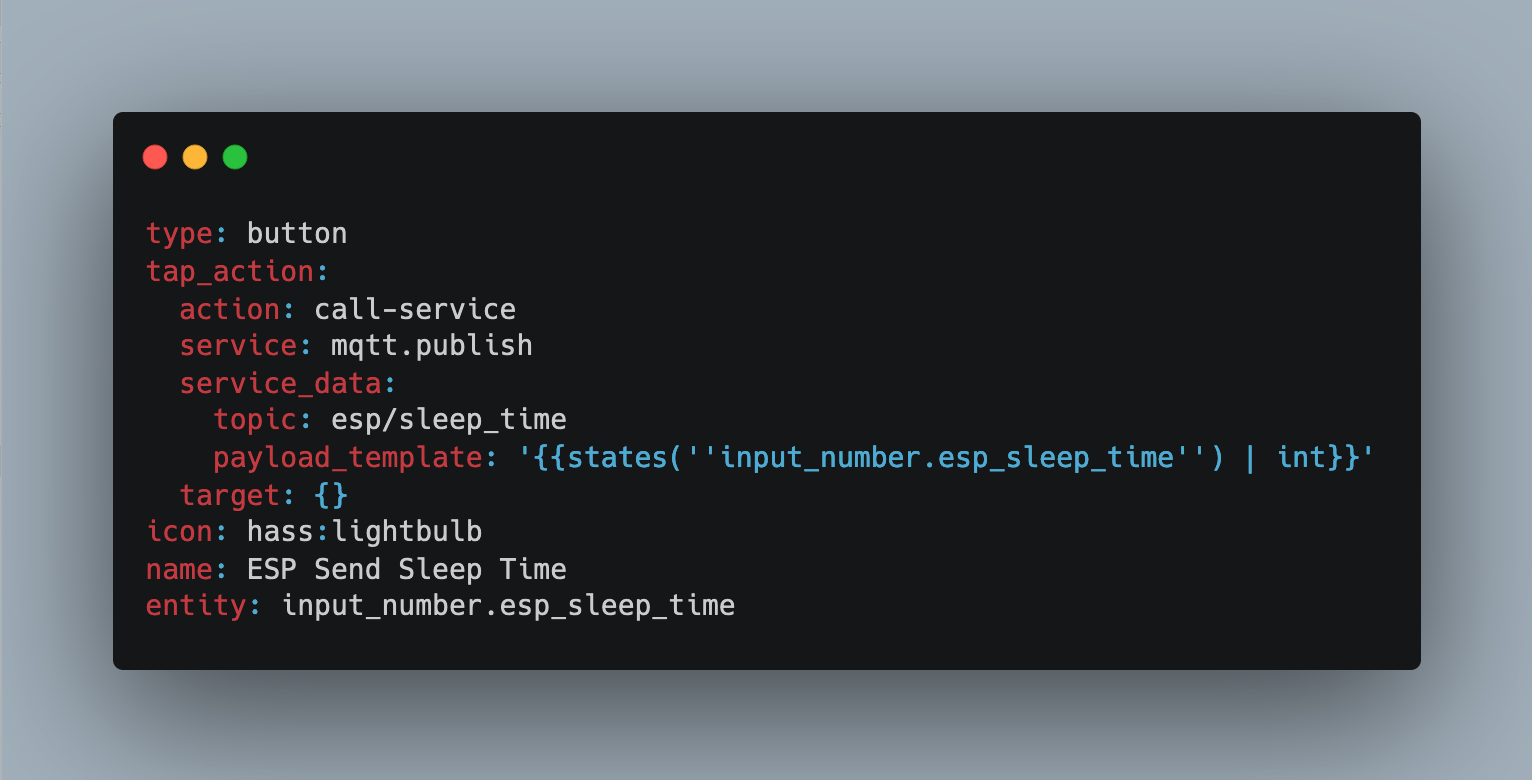Viewport: 1532px width, 780px height.
Task: Click the 'payload_template' key
Action: 347,458
